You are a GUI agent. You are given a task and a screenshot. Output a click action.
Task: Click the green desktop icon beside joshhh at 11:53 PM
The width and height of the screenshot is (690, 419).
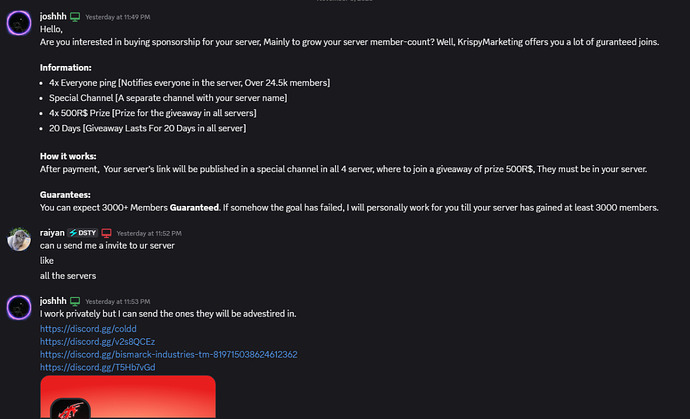[74, 301]
